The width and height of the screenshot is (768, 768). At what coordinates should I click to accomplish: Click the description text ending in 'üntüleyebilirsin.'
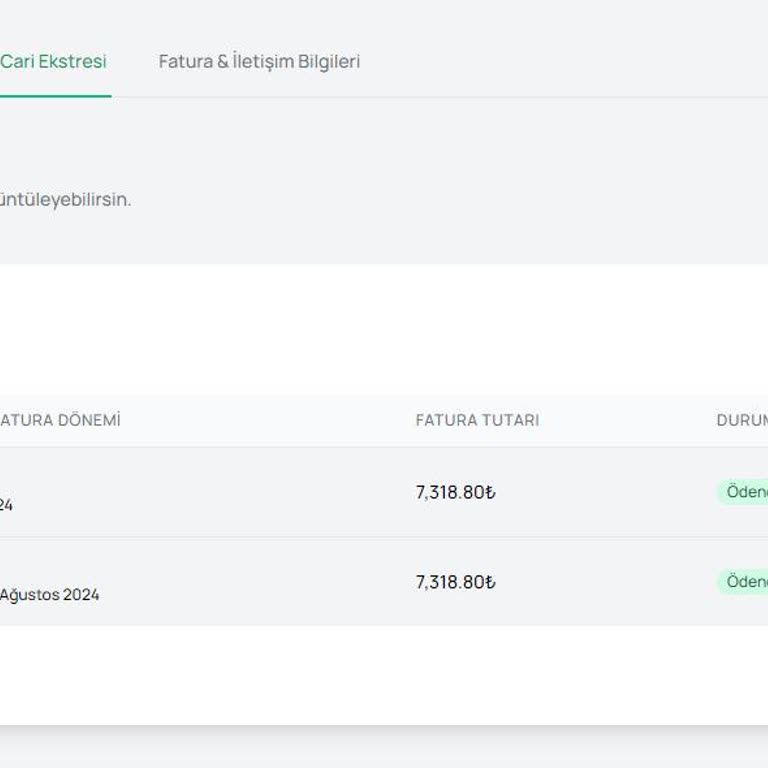click(x=65, y=199)
